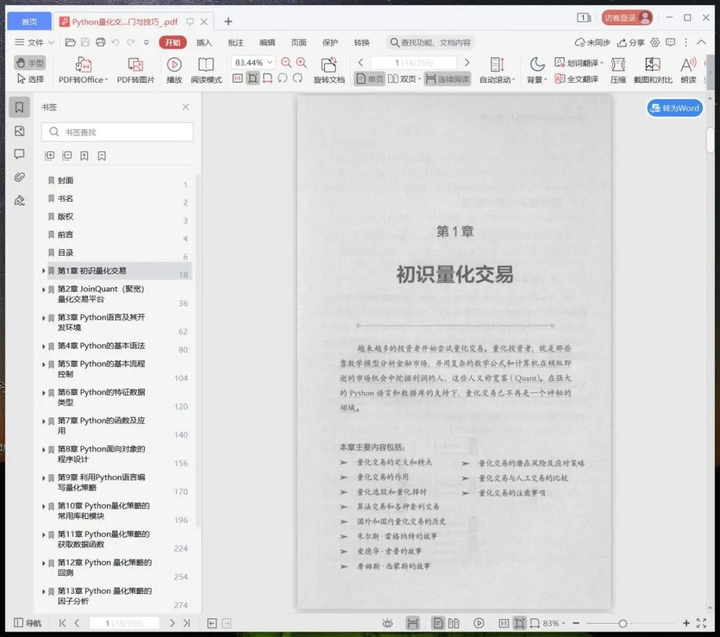Open the 编辑 ribbon tab

(x=267, y=42)
